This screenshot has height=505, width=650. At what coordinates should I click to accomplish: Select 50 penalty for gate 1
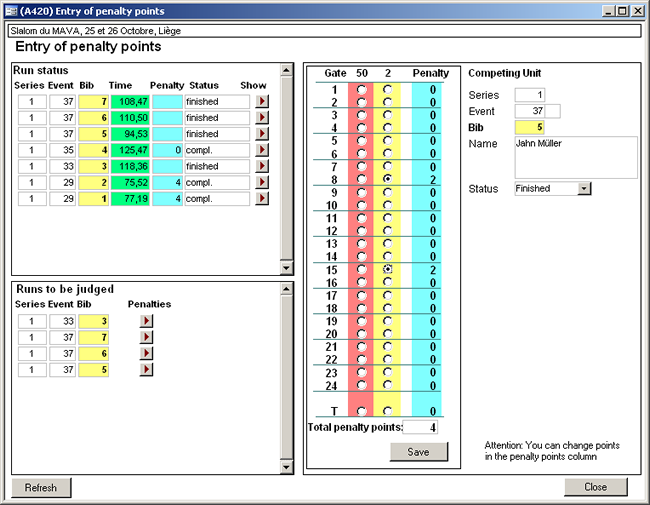pyautogui.click(x=361, y=89)
